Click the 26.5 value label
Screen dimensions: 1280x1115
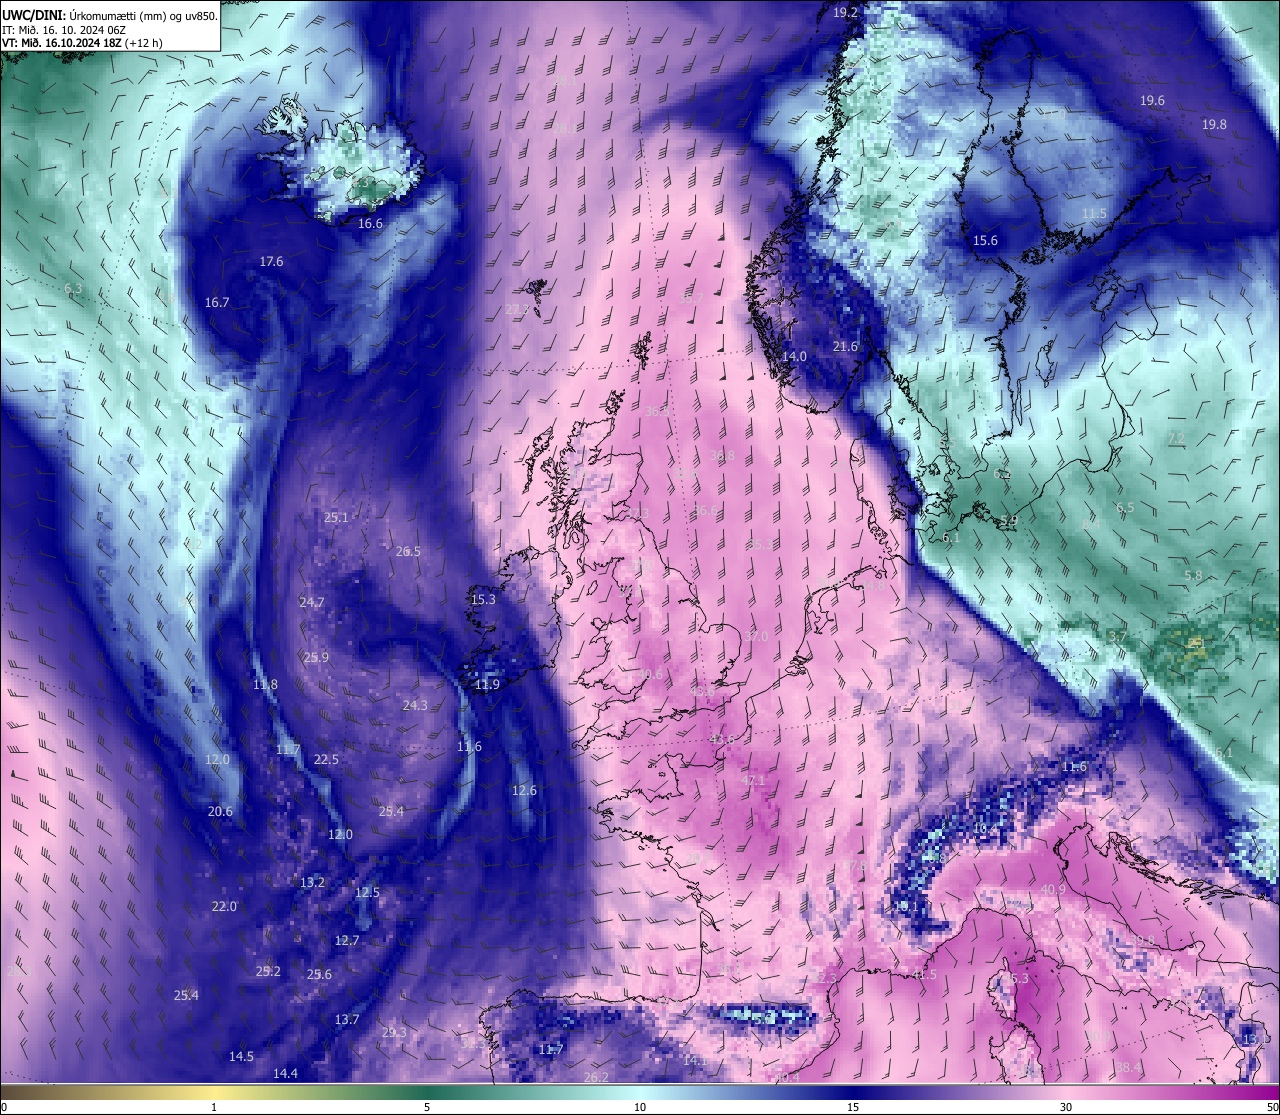click(408, 552)
